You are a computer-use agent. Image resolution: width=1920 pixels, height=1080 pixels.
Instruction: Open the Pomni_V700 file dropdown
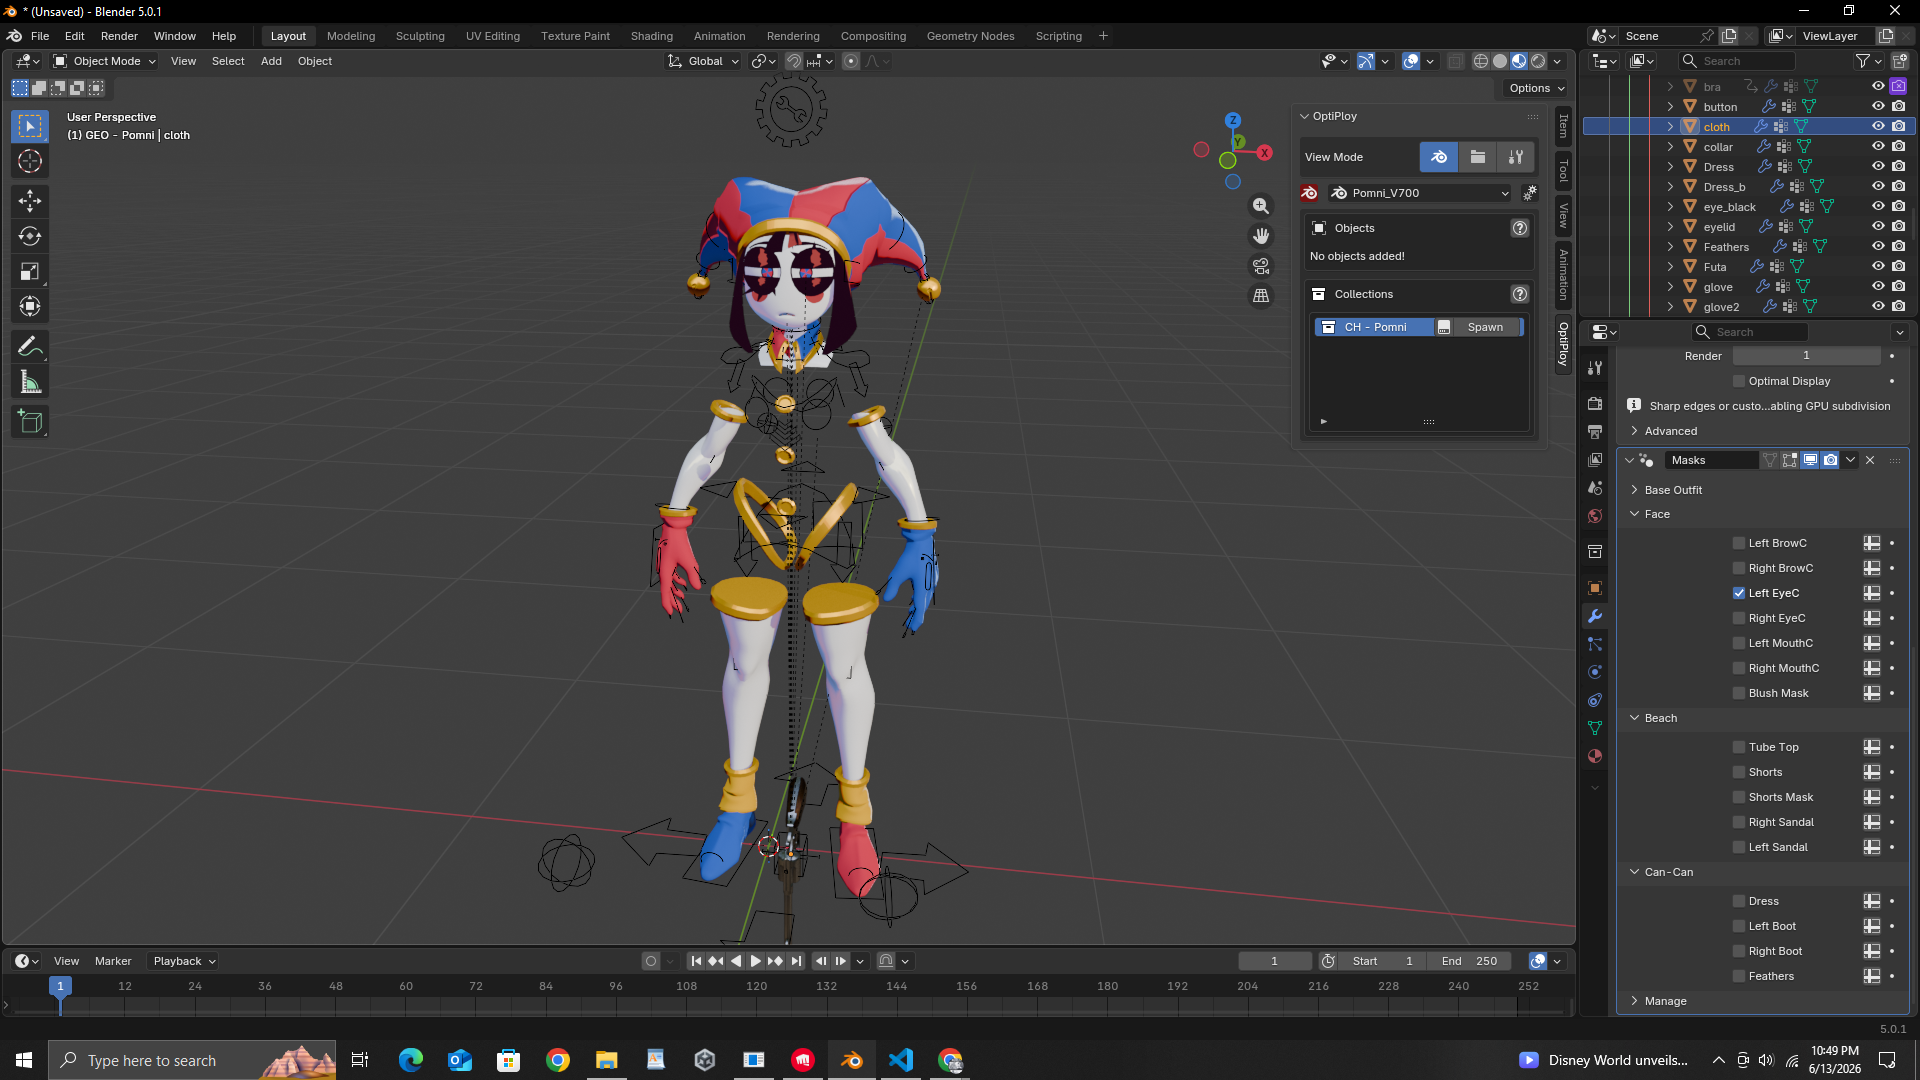pos(1420,193)
